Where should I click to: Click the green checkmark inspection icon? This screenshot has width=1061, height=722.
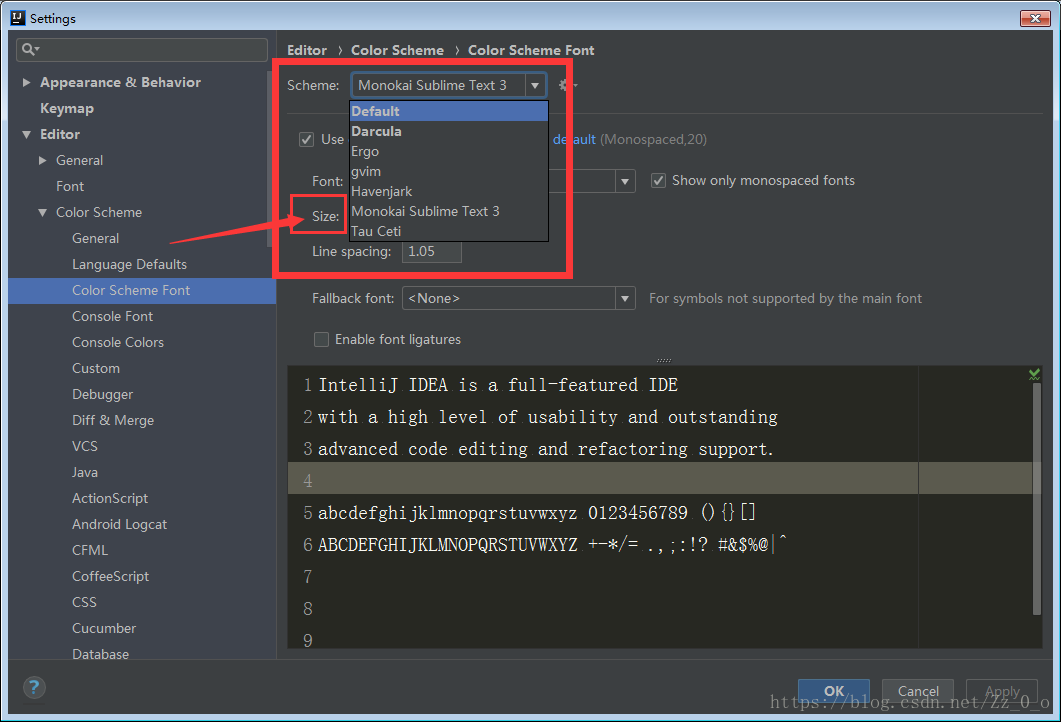1034,374
